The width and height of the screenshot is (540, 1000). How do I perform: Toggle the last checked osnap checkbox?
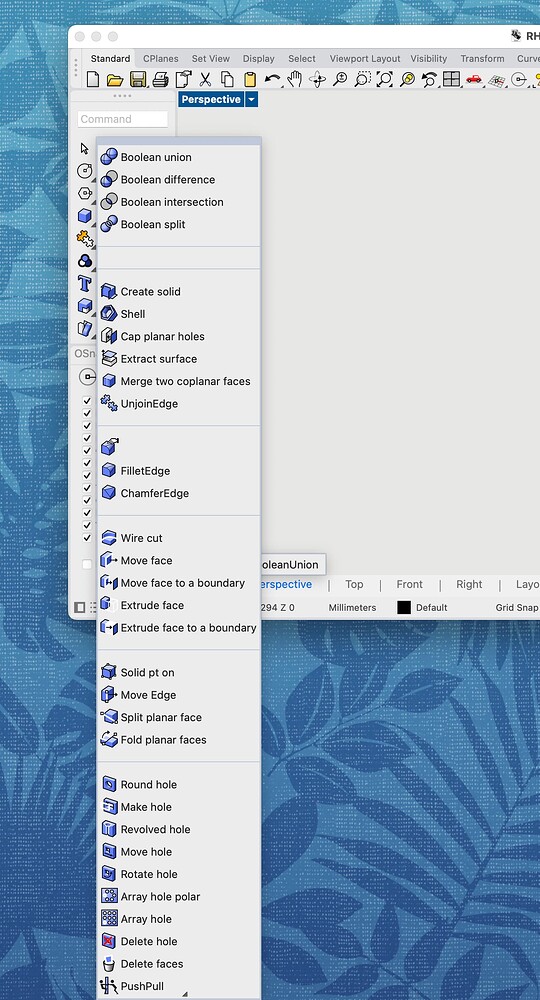pyautogui.click(x=87, y=538)
